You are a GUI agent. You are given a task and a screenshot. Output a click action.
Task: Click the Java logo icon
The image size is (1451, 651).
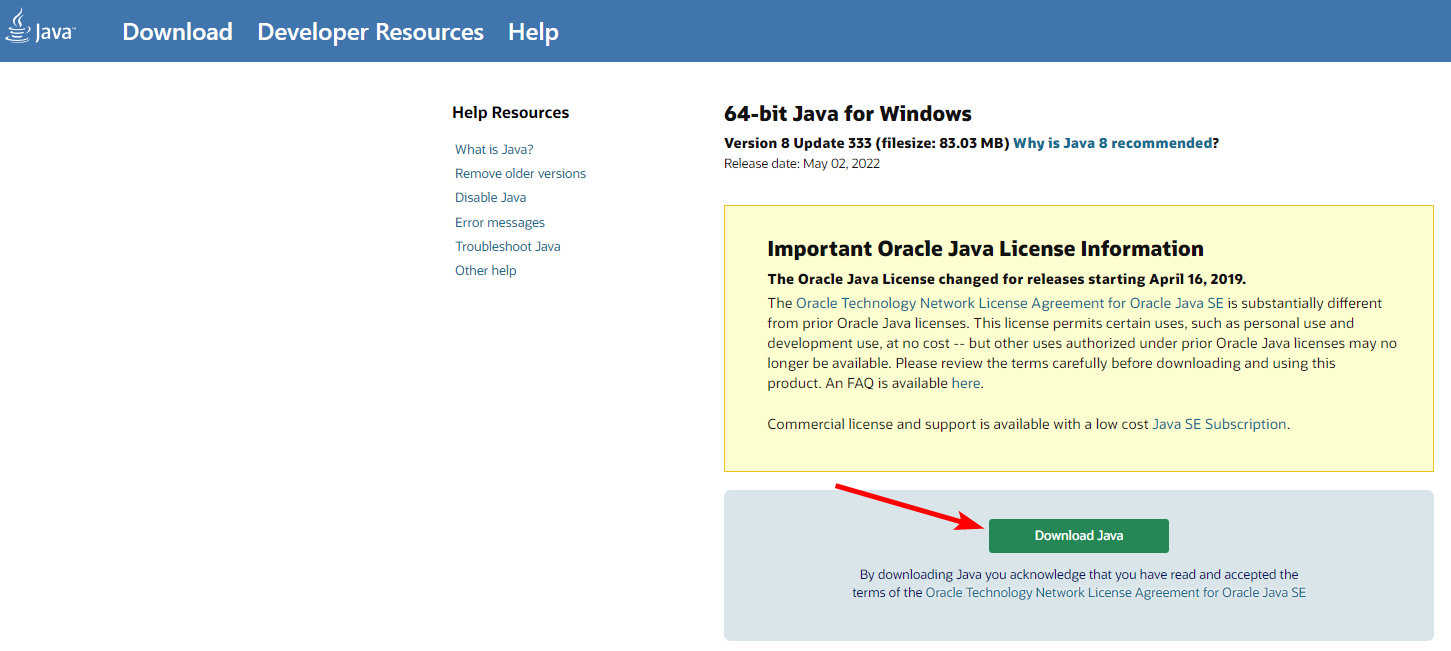point(40,26)
